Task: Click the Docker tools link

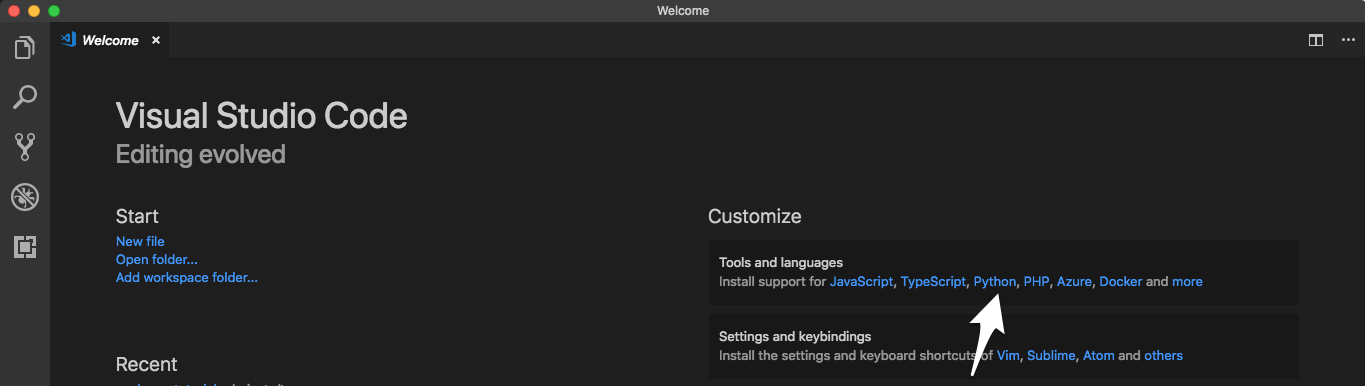Action: point(1120,282)
